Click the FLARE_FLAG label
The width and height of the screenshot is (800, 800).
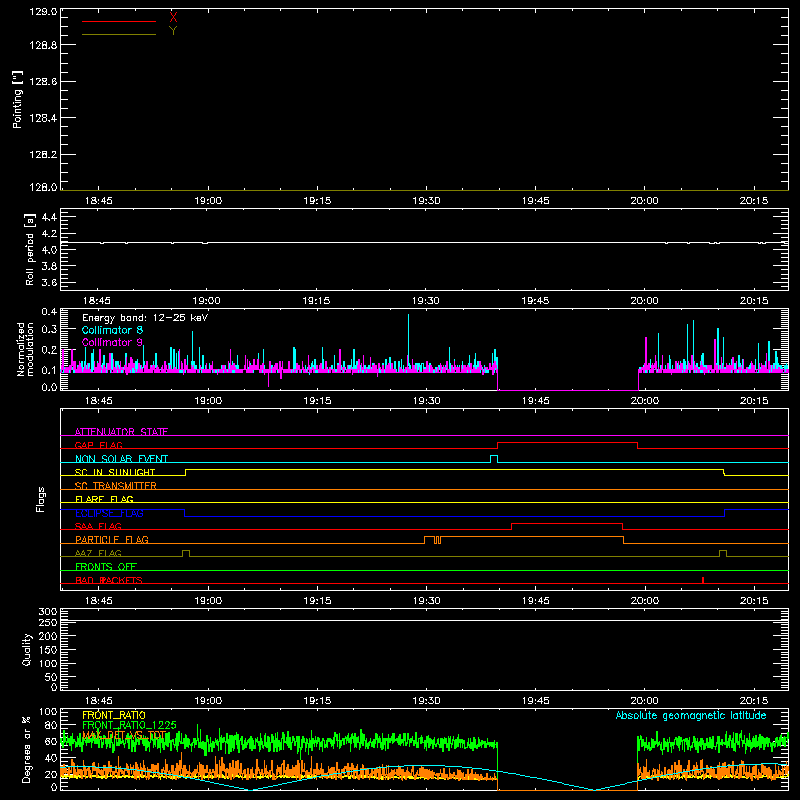104,499
